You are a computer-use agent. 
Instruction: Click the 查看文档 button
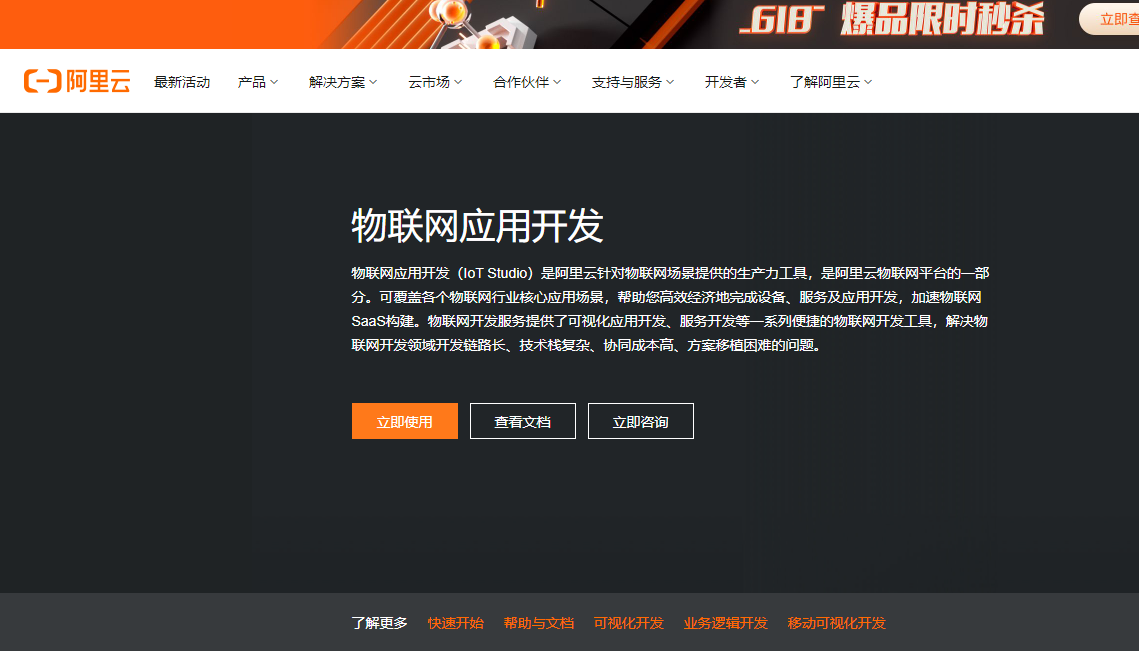pyautogui.click(x=523, y=421)
